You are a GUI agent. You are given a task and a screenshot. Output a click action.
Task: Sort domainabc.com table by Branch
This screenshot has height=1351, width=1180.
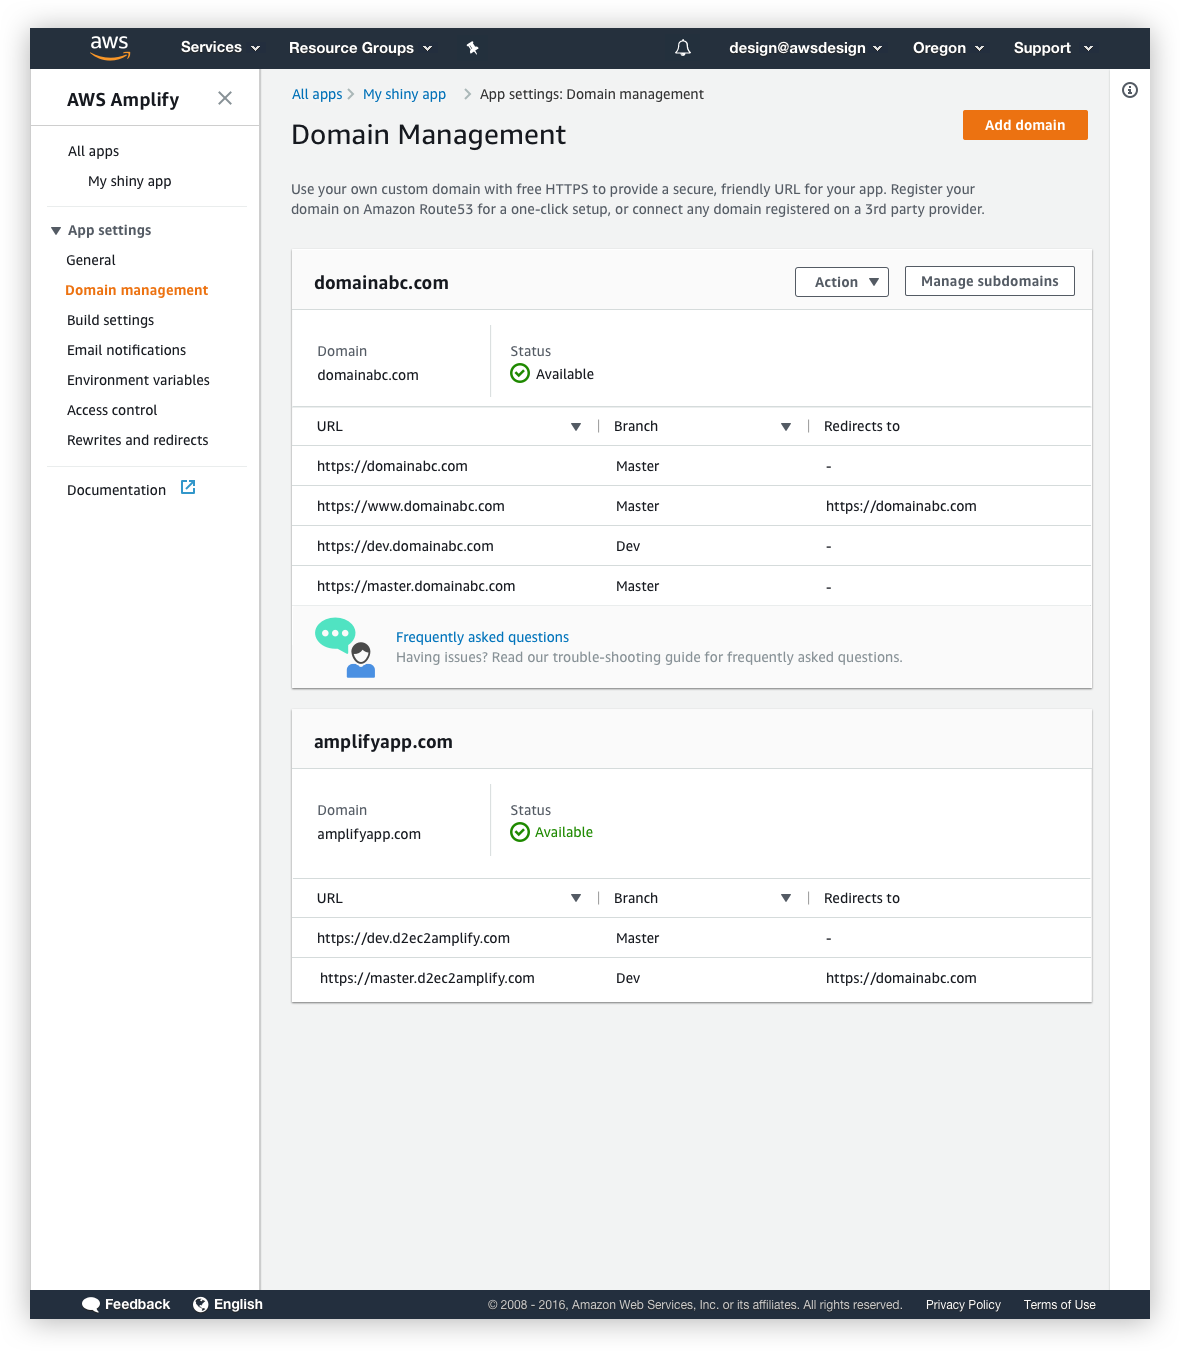[786, 427]
